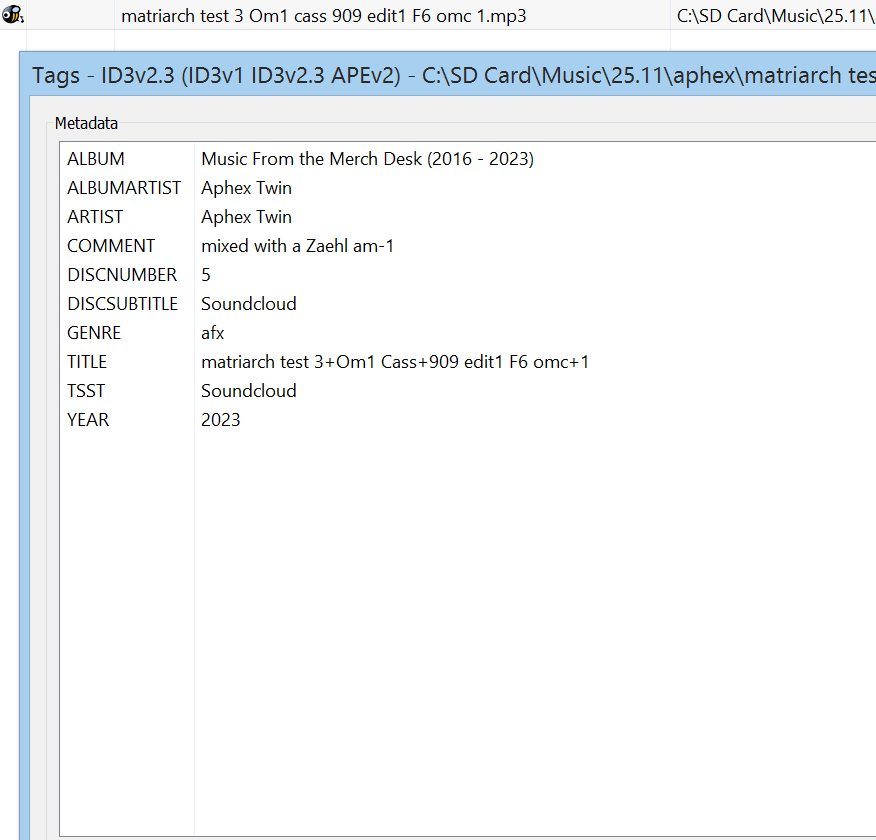Image resolution: width=876 pixels, height=840 pixels.
Task: Select the COMMENT field name
Action: coord(111,246)
